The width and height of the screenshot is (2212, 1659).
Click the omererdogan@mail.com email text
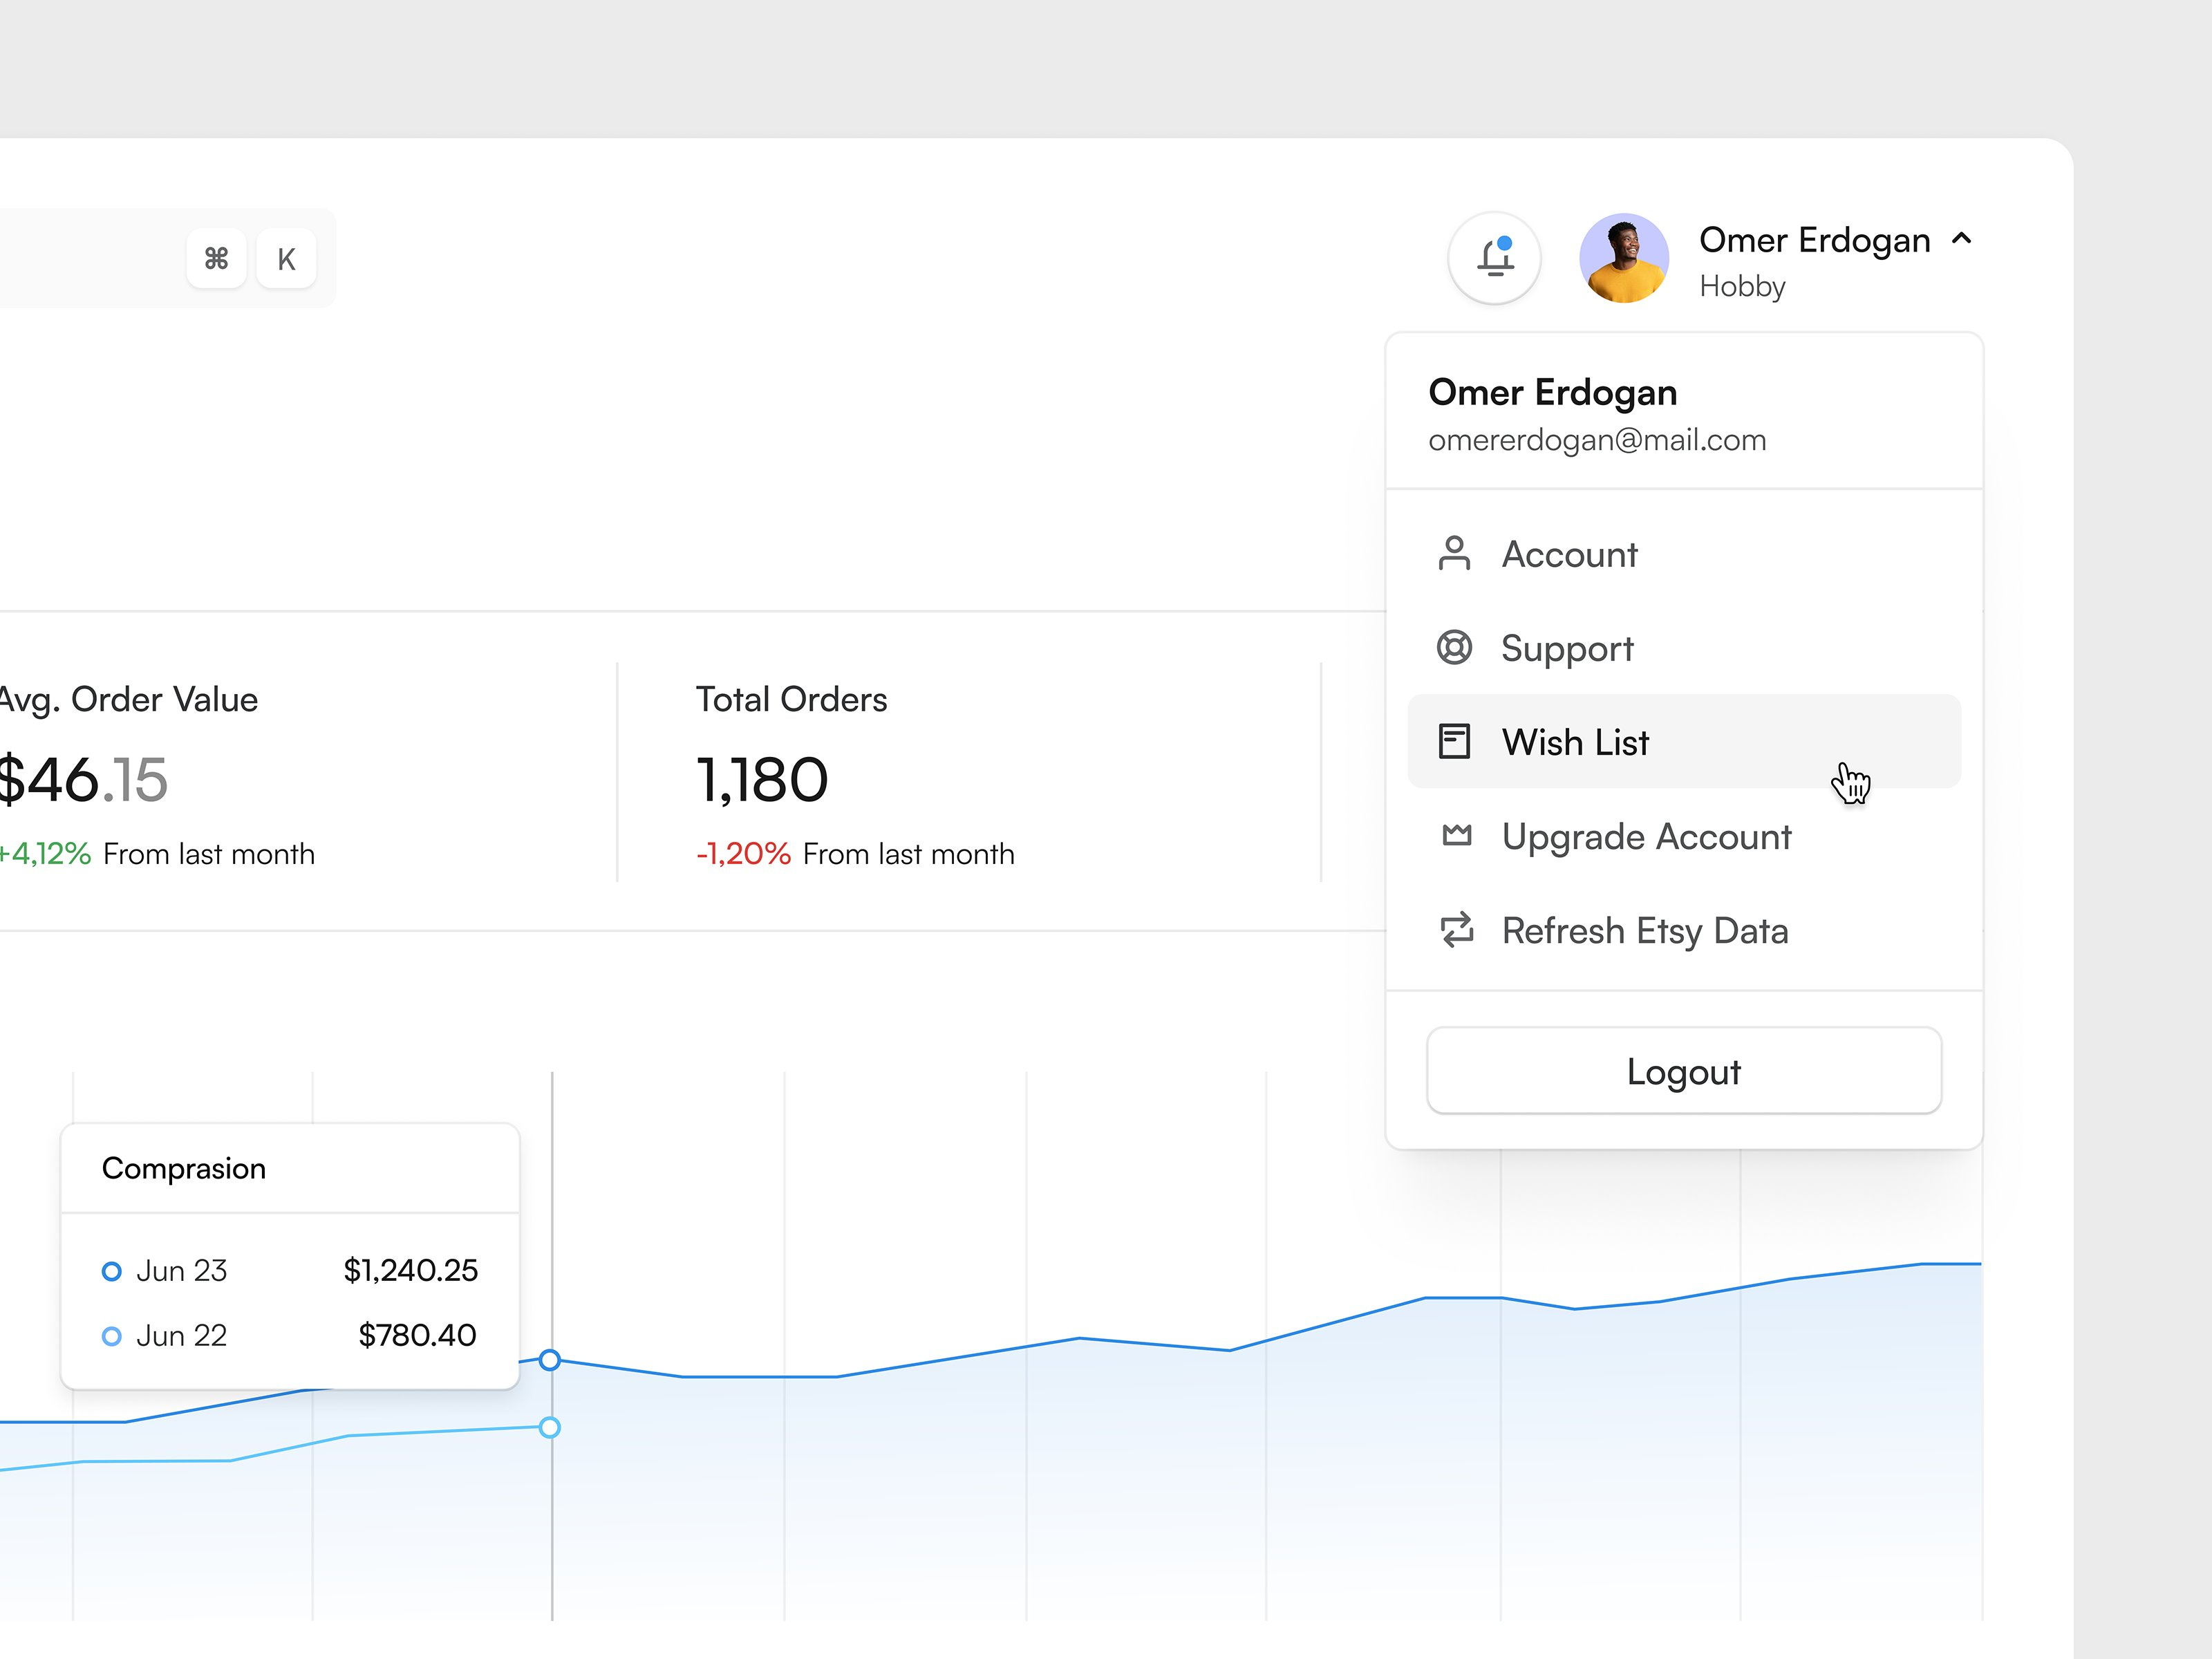coord(1597,441)
